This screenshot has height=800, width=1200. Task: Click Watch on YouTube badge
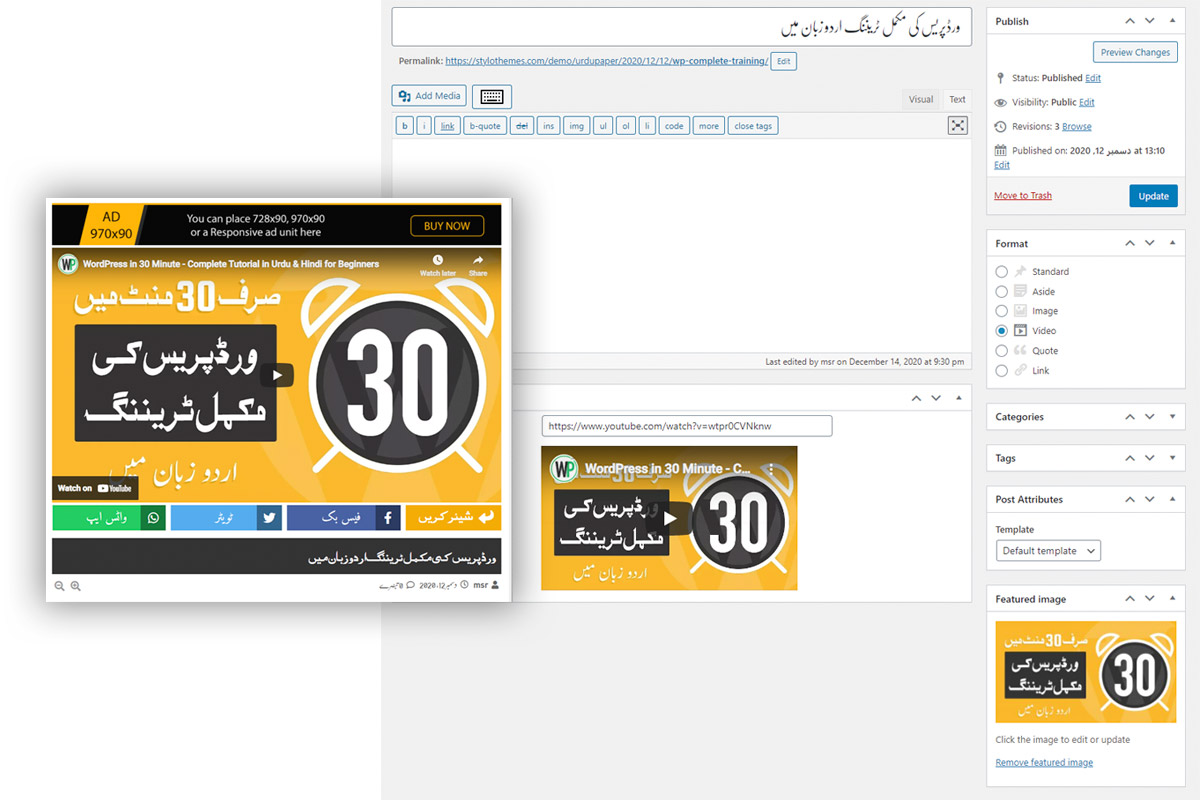coord(95,488)
